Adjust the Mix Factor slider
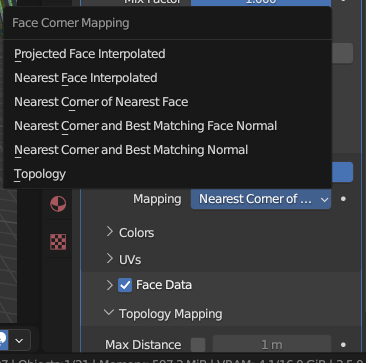Screen dimensions: 366x363 (x=261, y=3)
